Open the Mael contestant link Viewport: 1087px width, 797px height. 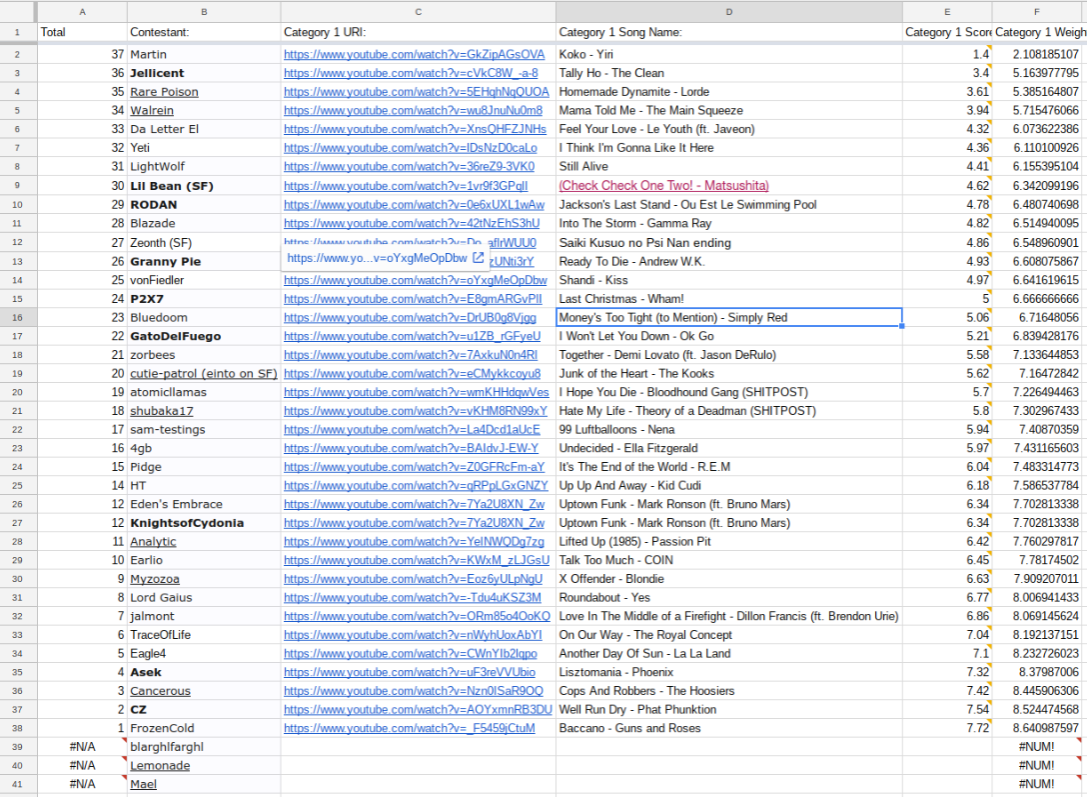coord(144,785)
